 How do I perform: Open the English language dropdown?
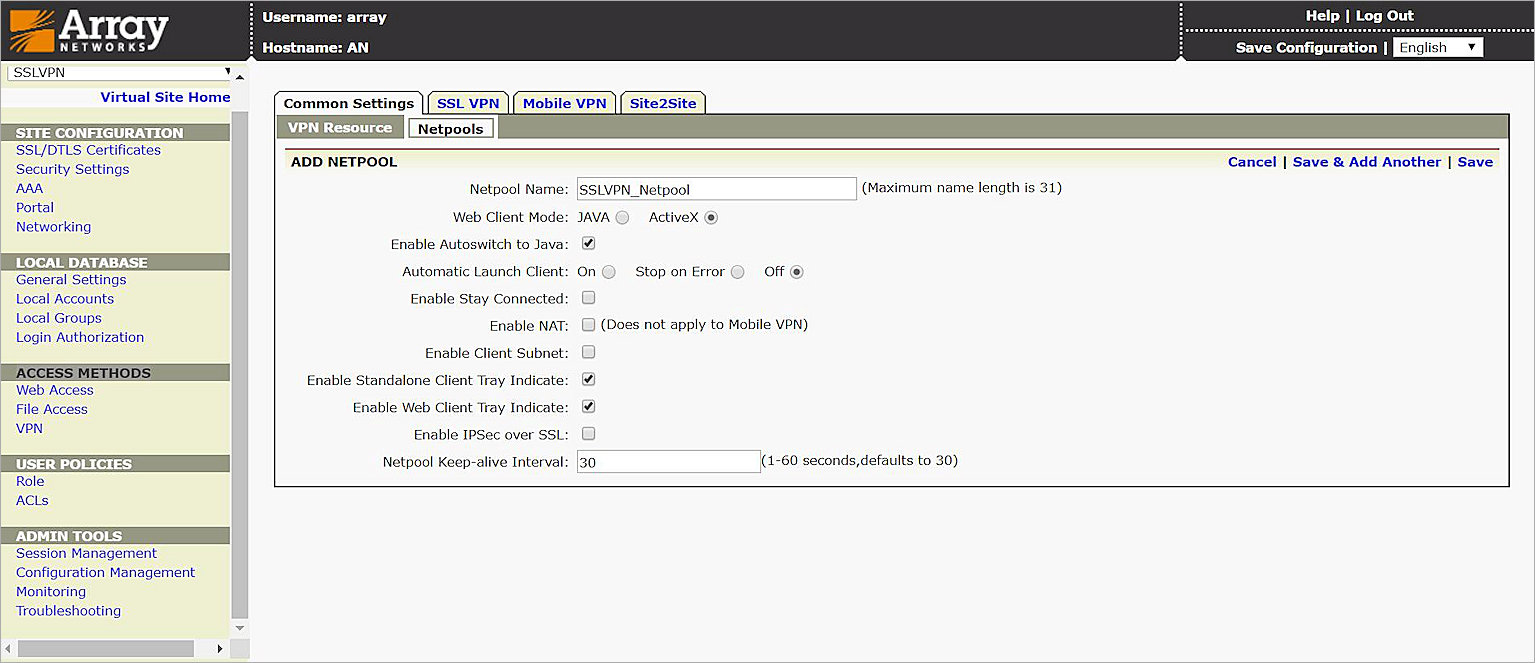[1437, 46]
